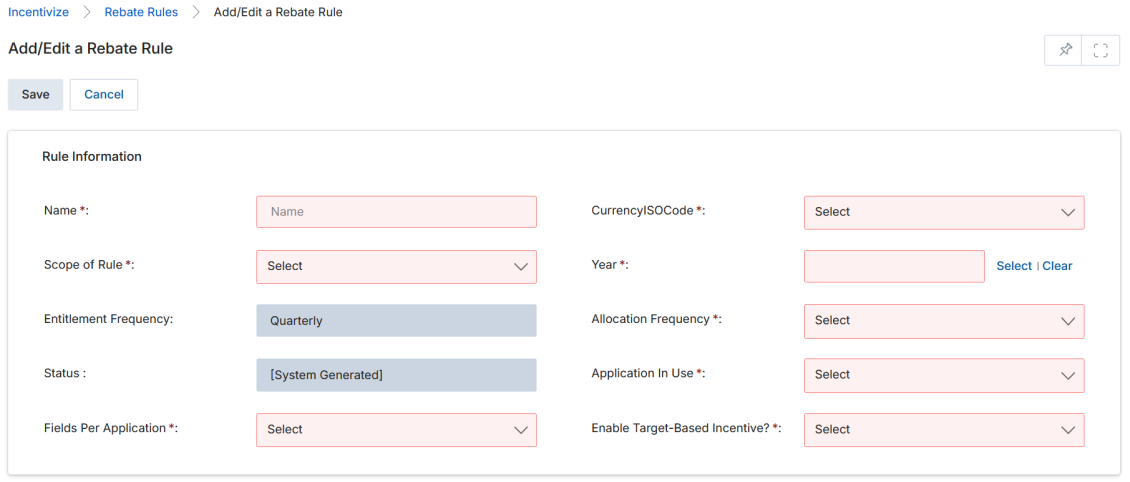Open the Fields Per Application dropdown
Screen dimensions: 1130x482
[x=396, y=429]
